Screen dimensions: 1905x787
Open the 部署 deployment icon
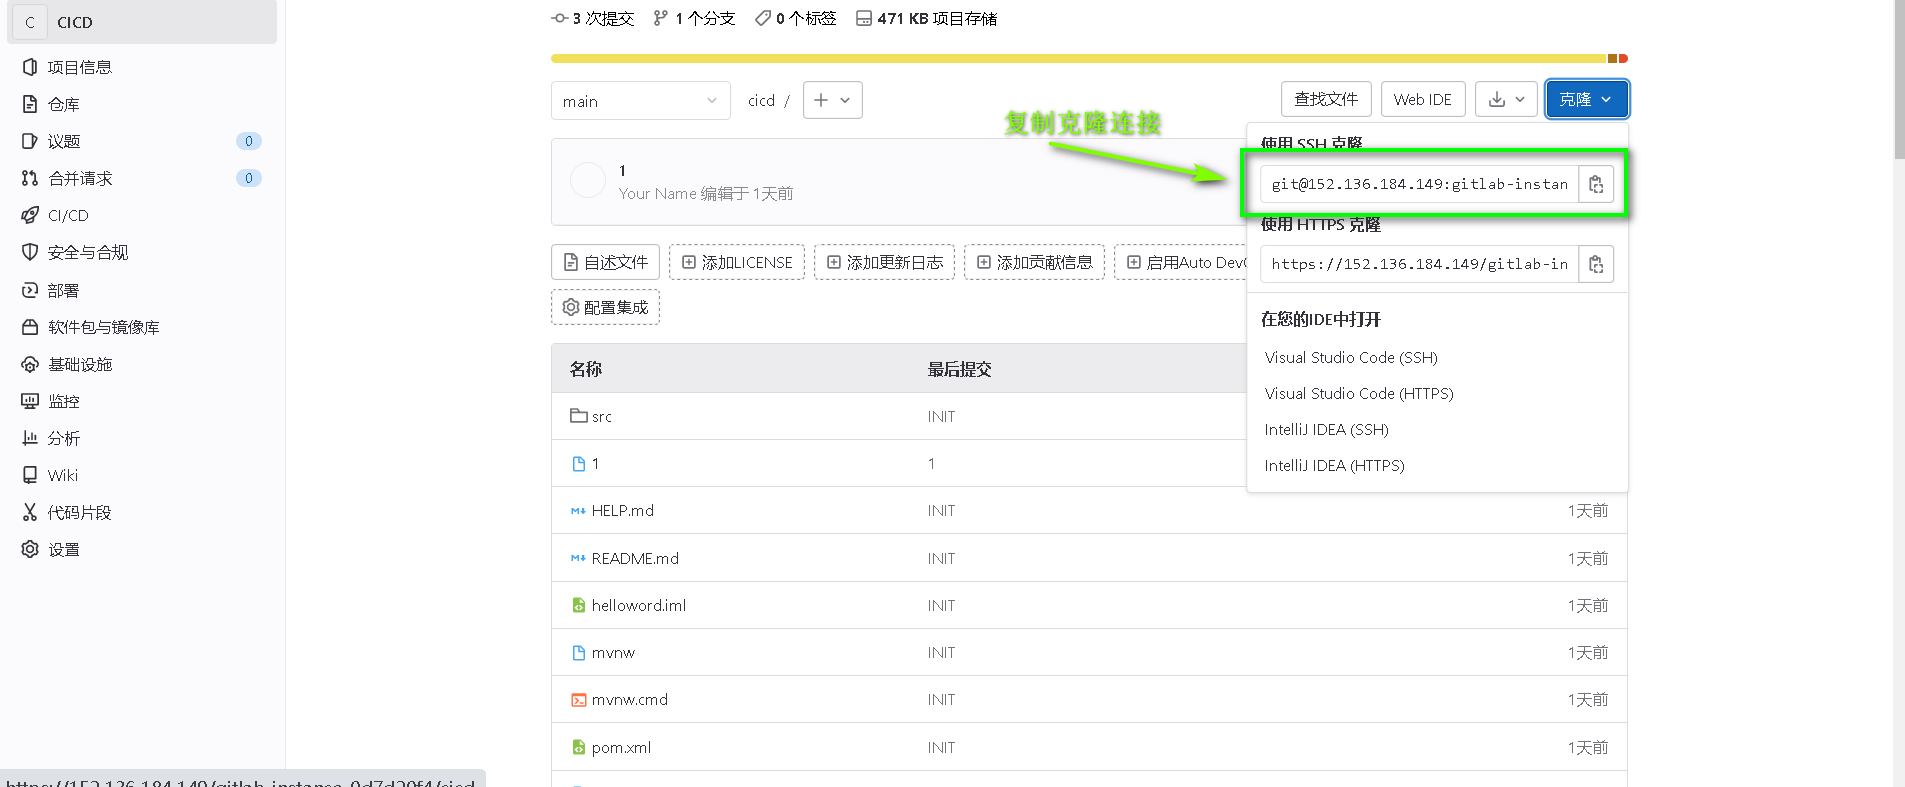pos(30,290)
